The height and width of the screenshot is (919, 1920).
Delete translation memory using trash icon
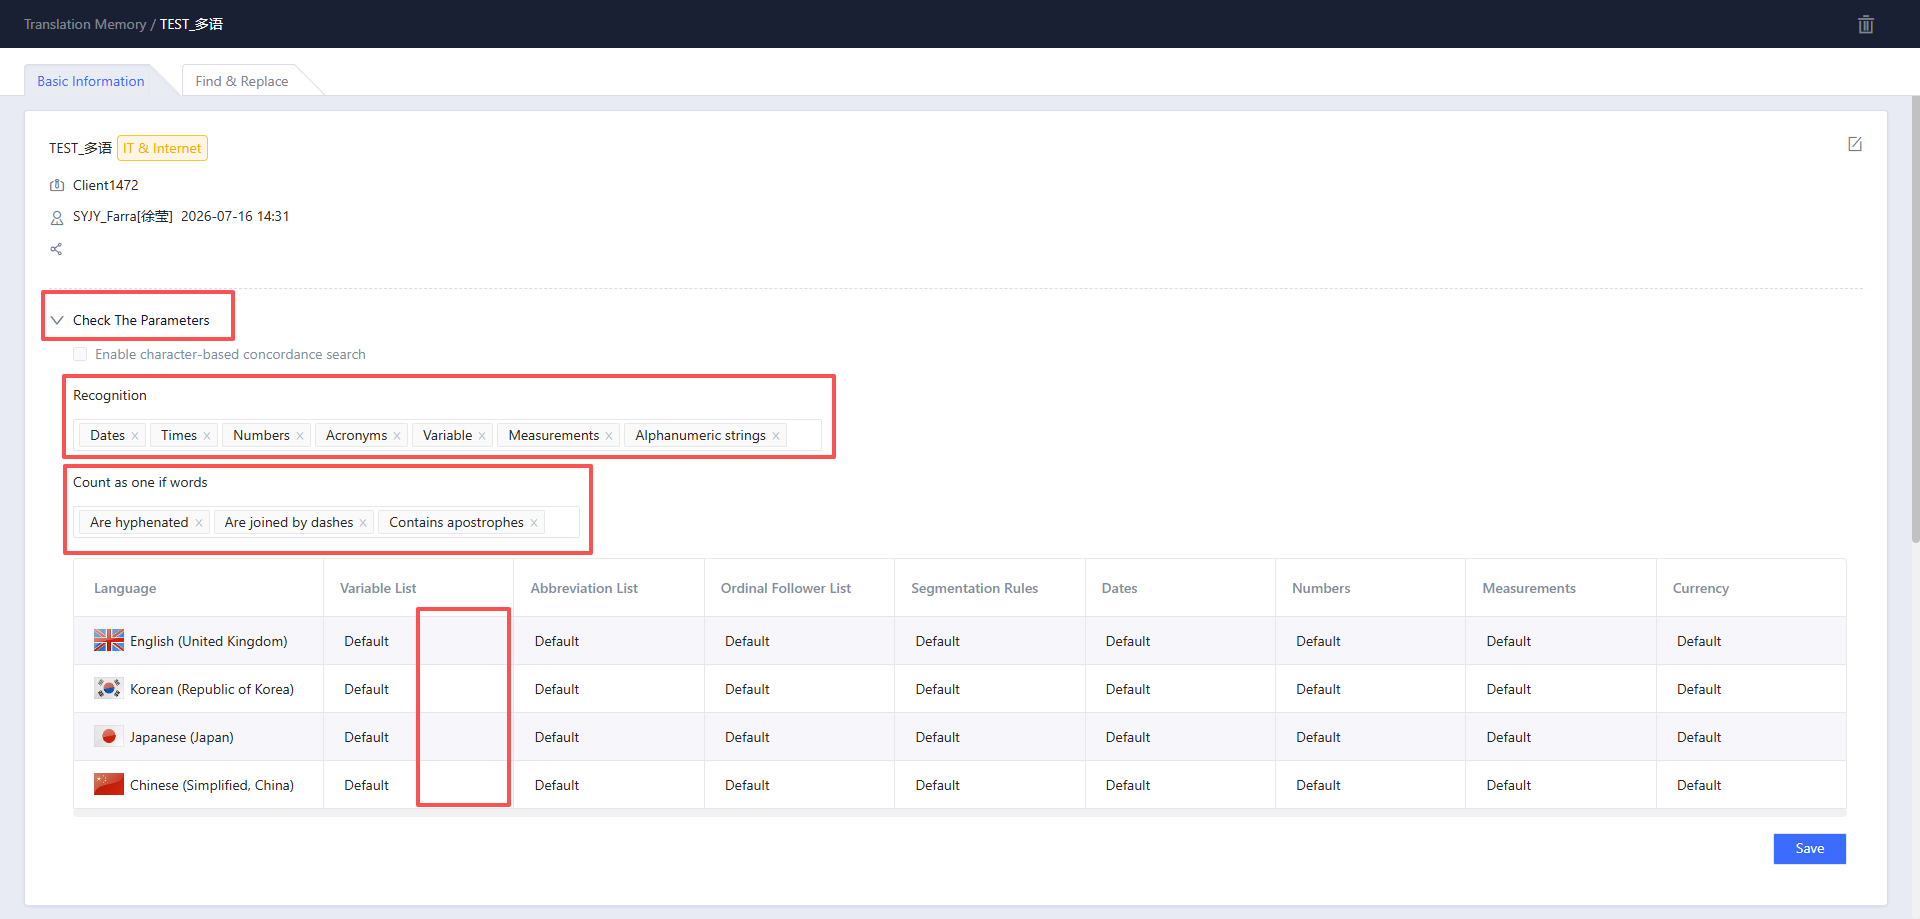coord(1865,24)
